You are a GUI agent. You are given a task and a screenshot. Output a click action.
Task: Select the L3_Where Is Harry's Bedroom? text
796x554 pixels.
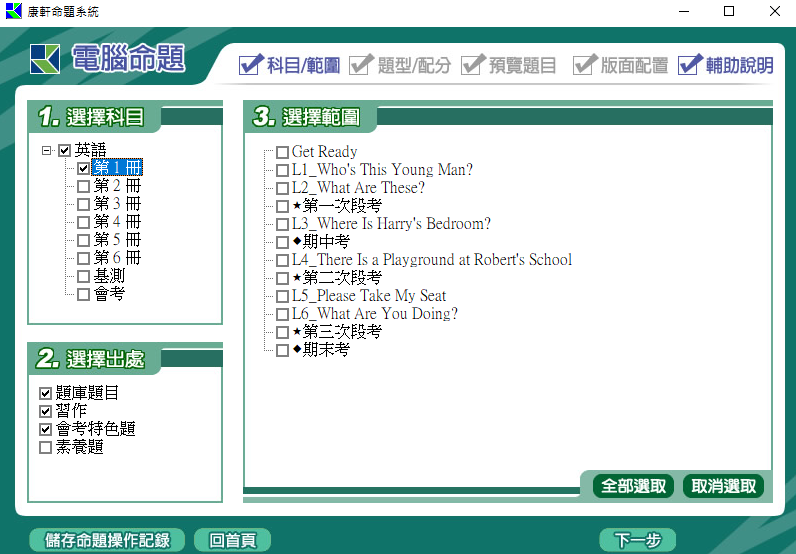click(391, 223)
